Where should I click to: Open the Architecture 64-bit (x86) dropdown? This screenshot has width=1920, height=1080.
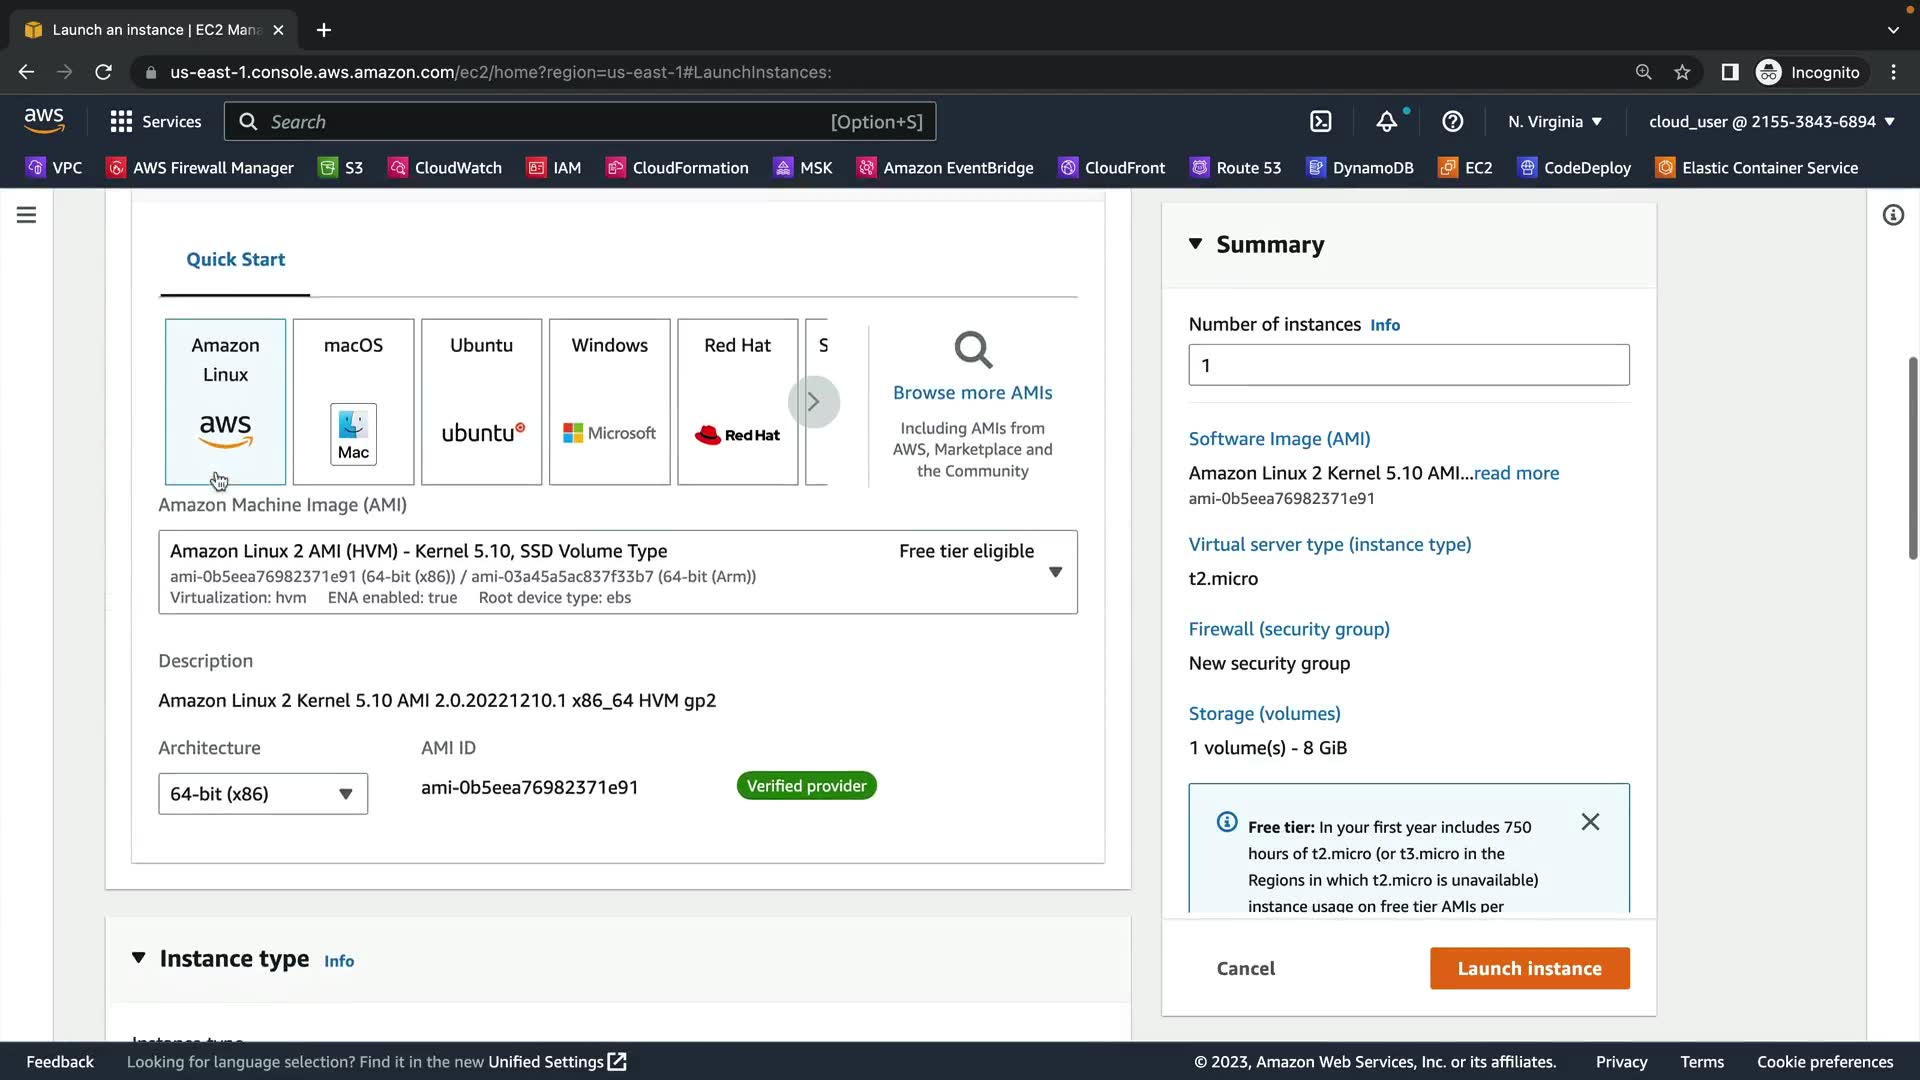point(263,794)
